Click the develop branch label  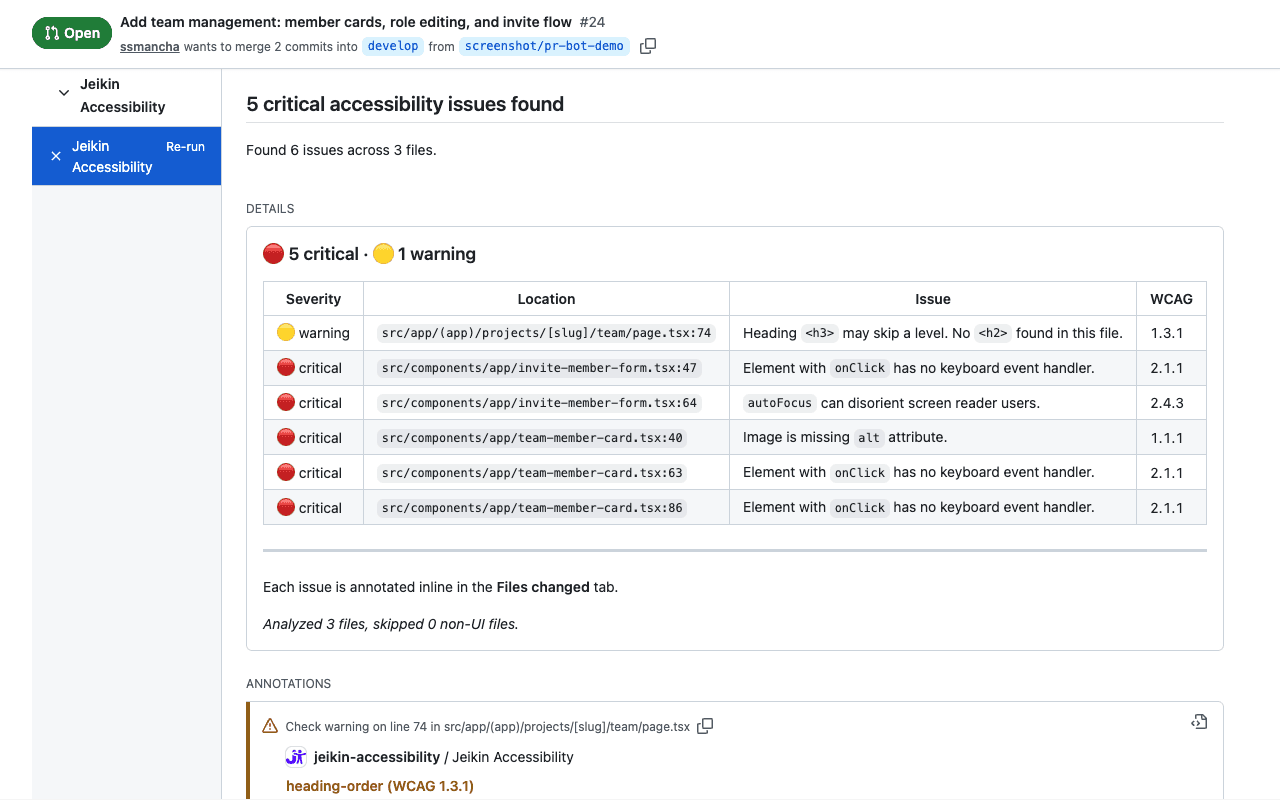[392, 46]
